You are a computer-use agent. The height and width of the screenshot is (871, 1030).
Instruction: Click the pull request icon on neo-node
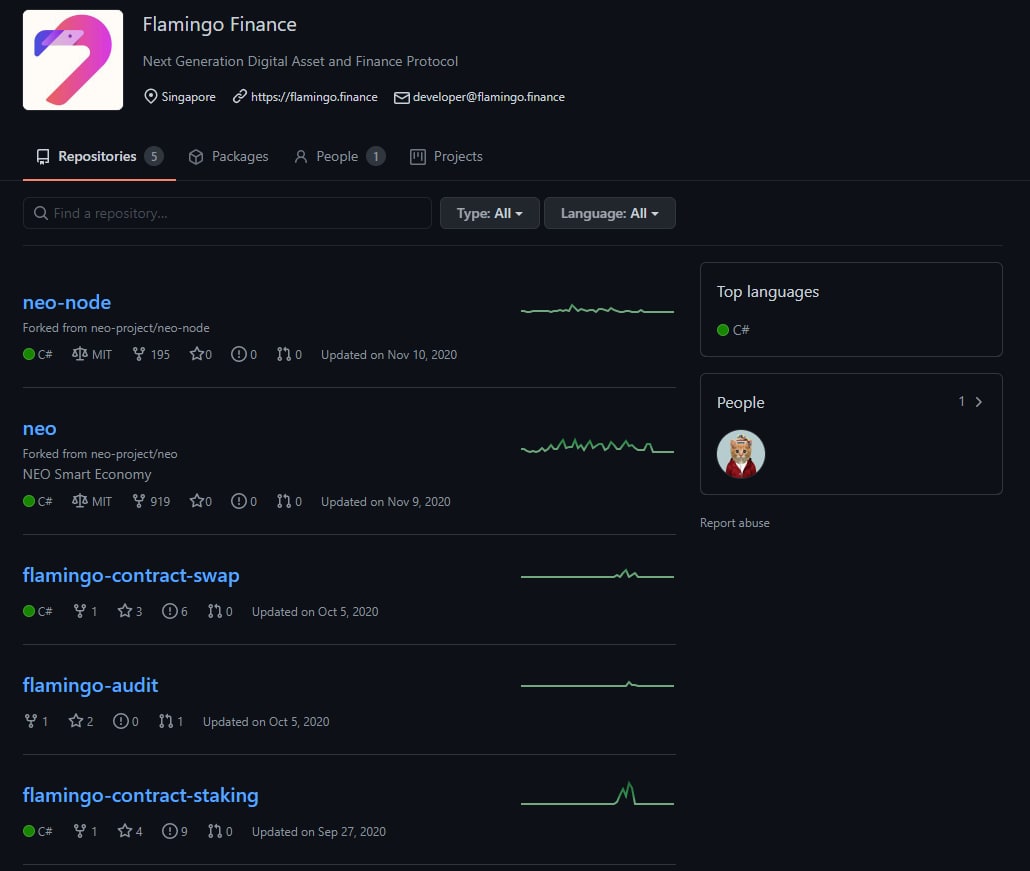pyautogui.click(x=283, y=354)
